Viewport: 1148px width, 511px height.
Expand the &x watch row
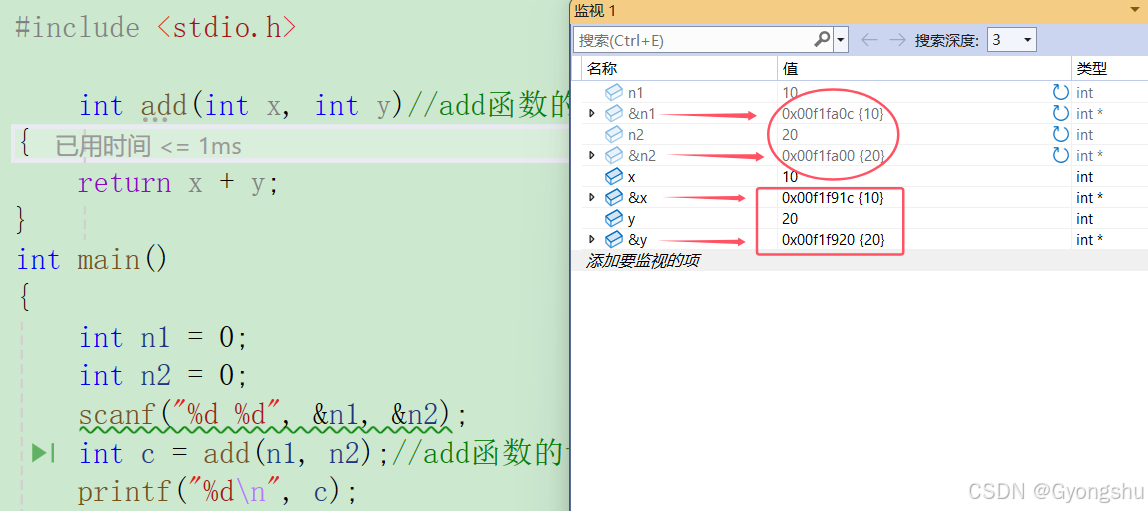(x=592, y=198)
